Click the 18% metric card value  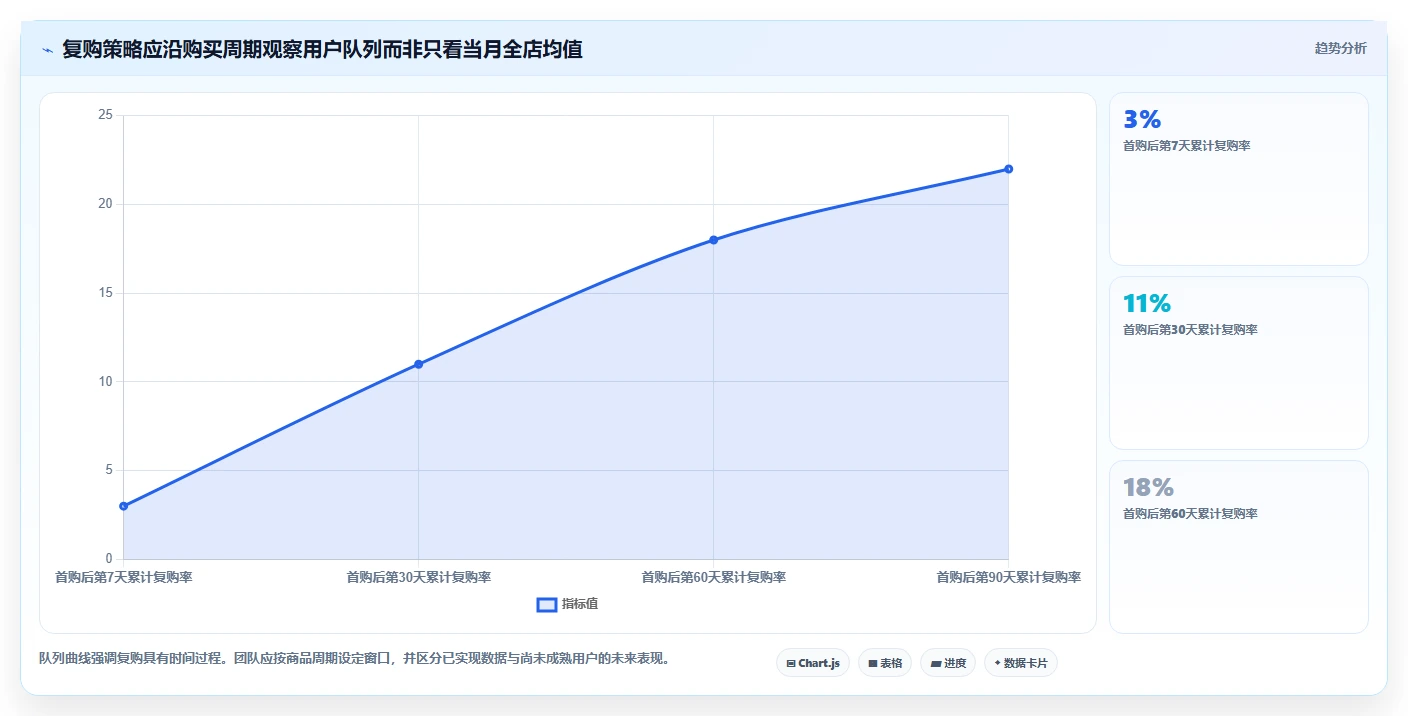(1148, 488)
